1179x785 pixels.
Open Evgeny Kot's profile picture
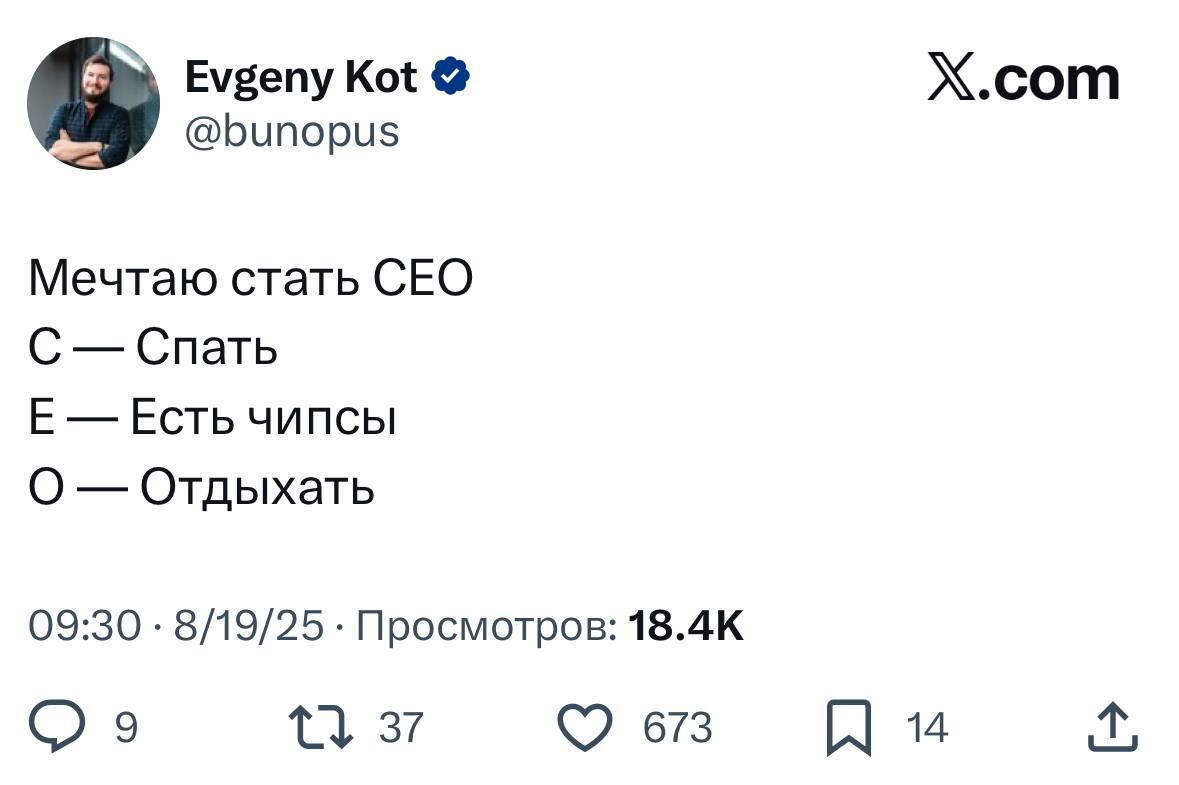coord(93,103)
